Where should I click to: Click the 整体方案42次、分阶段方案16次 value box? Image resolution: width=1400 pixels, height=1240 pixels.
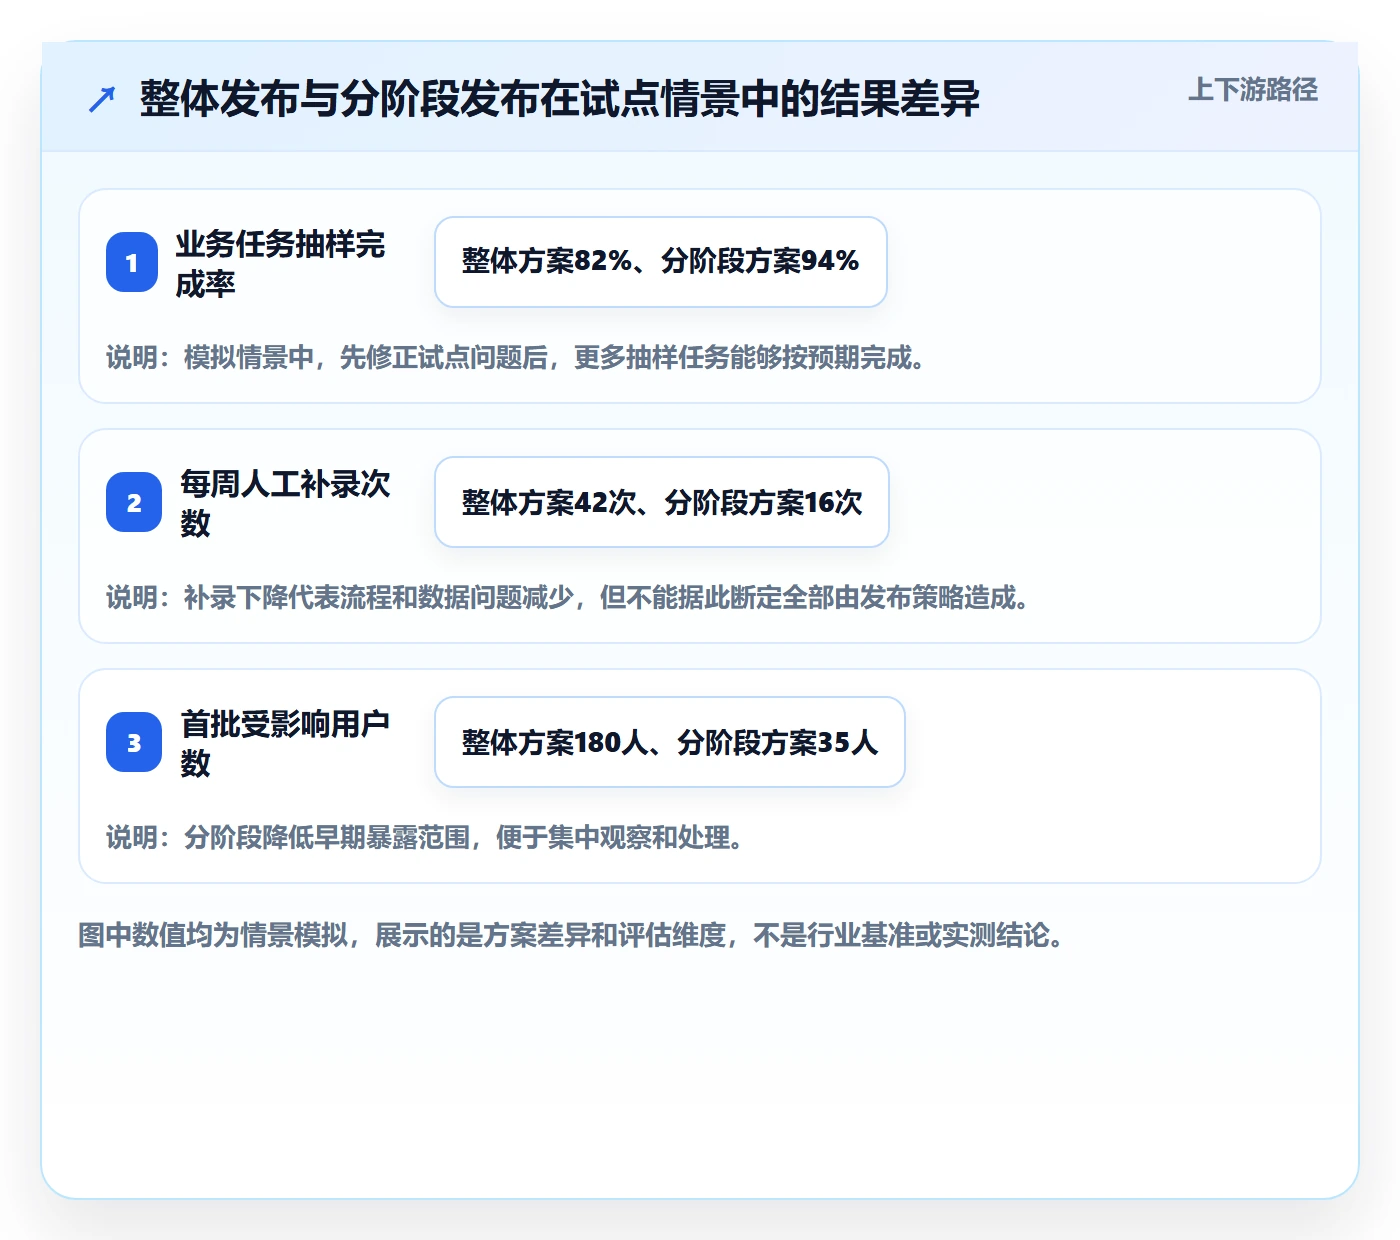click(x=662, y=502)
